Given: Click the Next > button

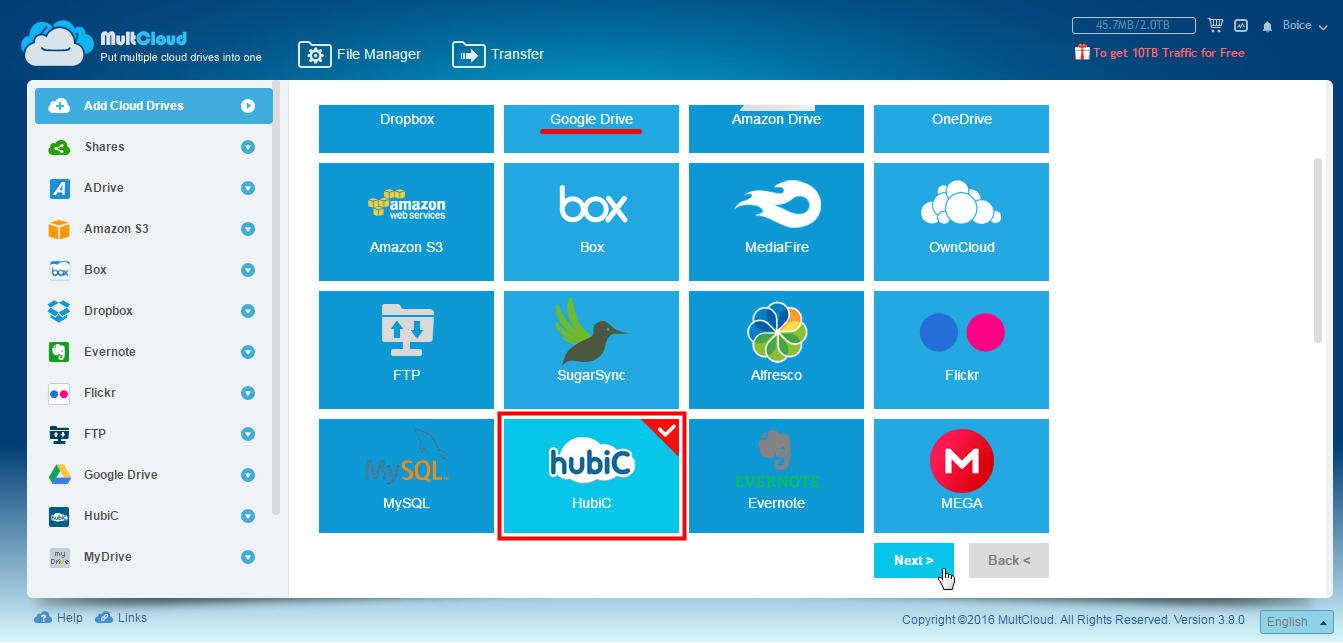Looking at the screenshot, I should pyautogui.click(x=914, y=560).
